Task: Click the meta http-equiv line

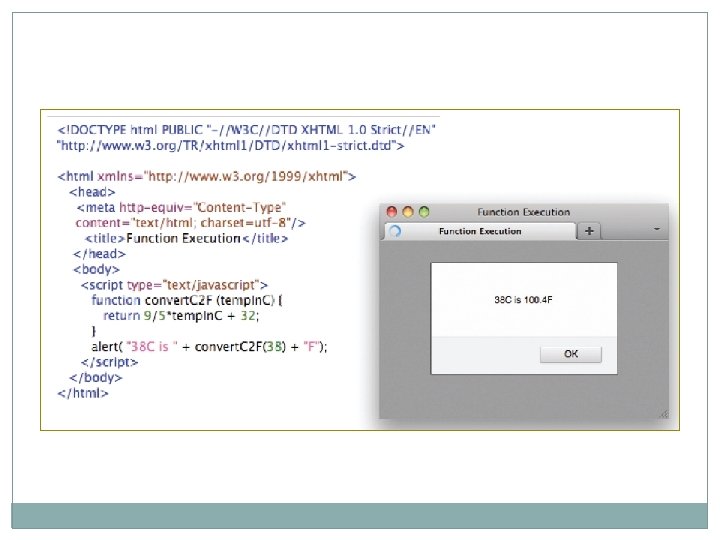Action: click(181, 208)
